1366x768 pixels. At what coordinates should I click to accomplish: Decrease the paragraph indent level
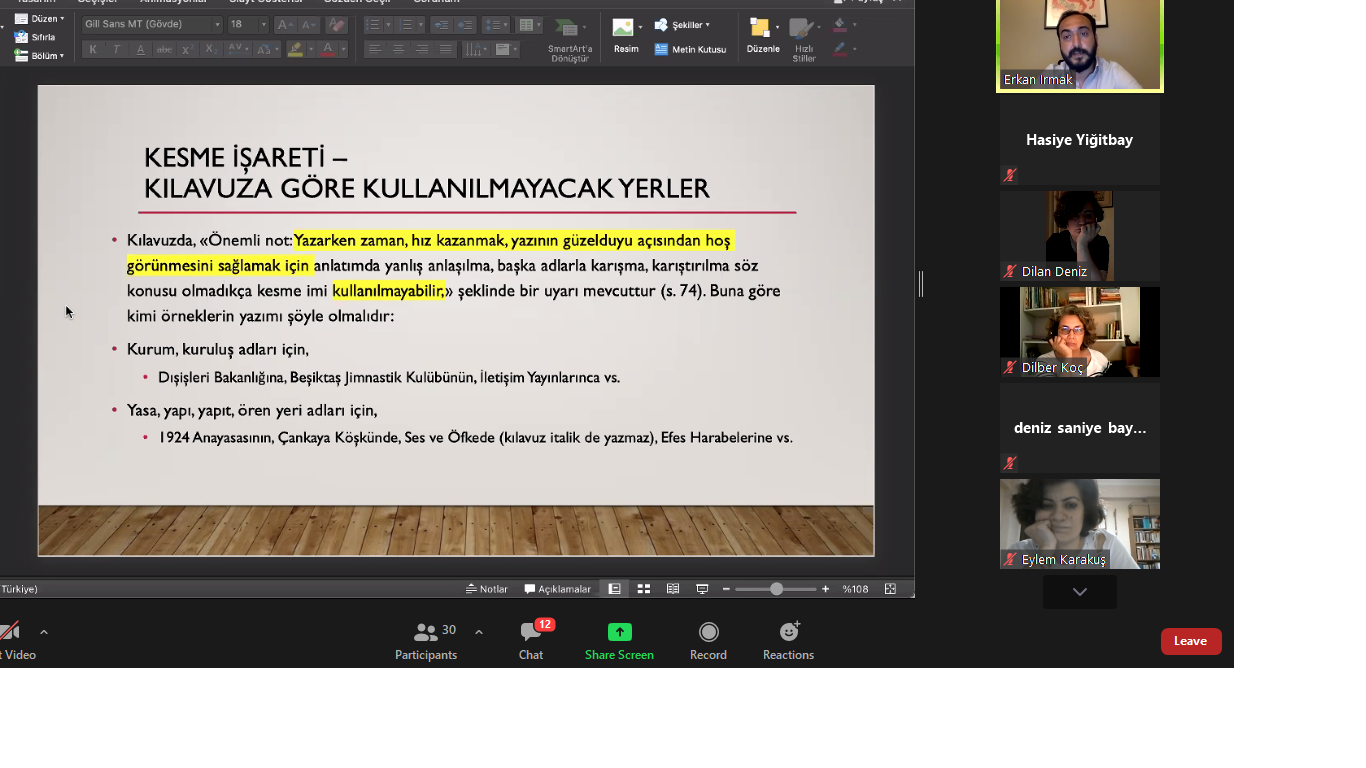[x=441, y=24]
